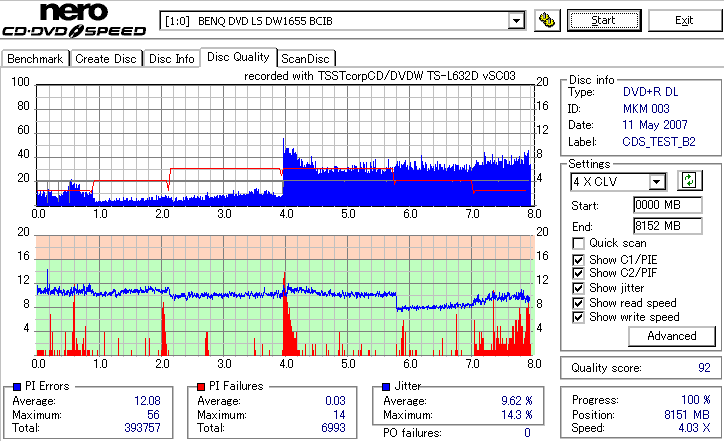Click the PI Errors average 12.08
The image size is (724, 441).
click(x=147, y=401)
